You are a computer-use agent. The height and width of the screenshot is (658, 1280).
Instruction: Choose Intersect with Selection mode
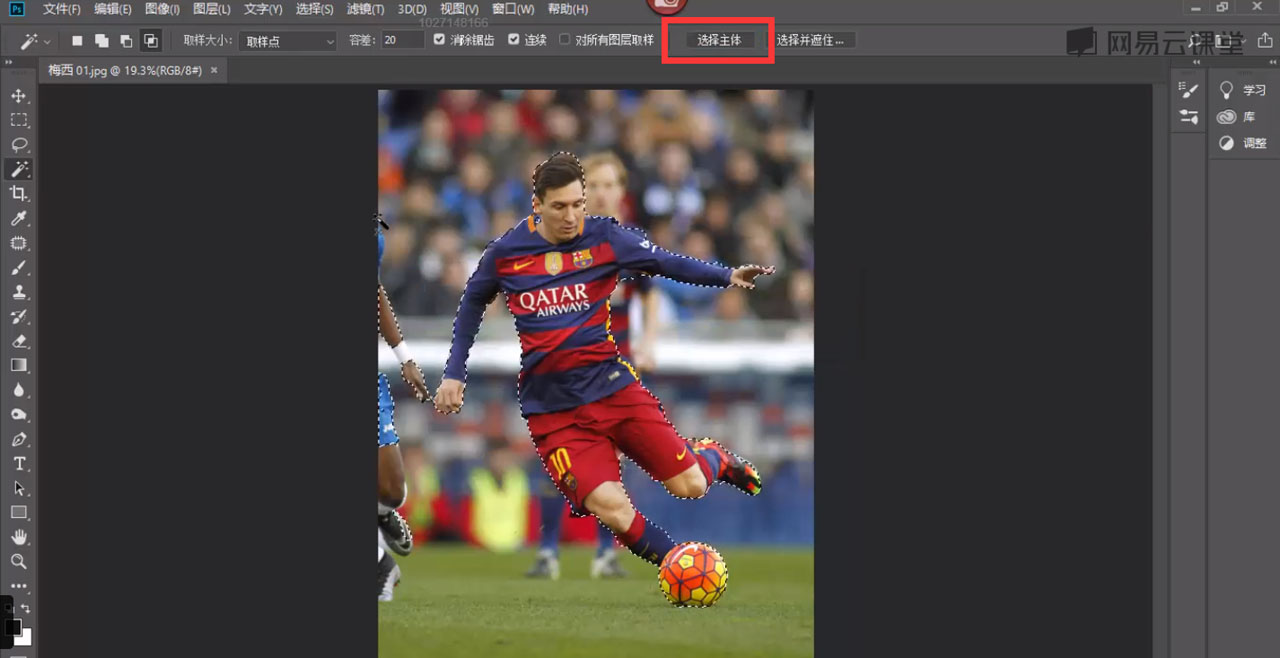[x=151, y=41]
